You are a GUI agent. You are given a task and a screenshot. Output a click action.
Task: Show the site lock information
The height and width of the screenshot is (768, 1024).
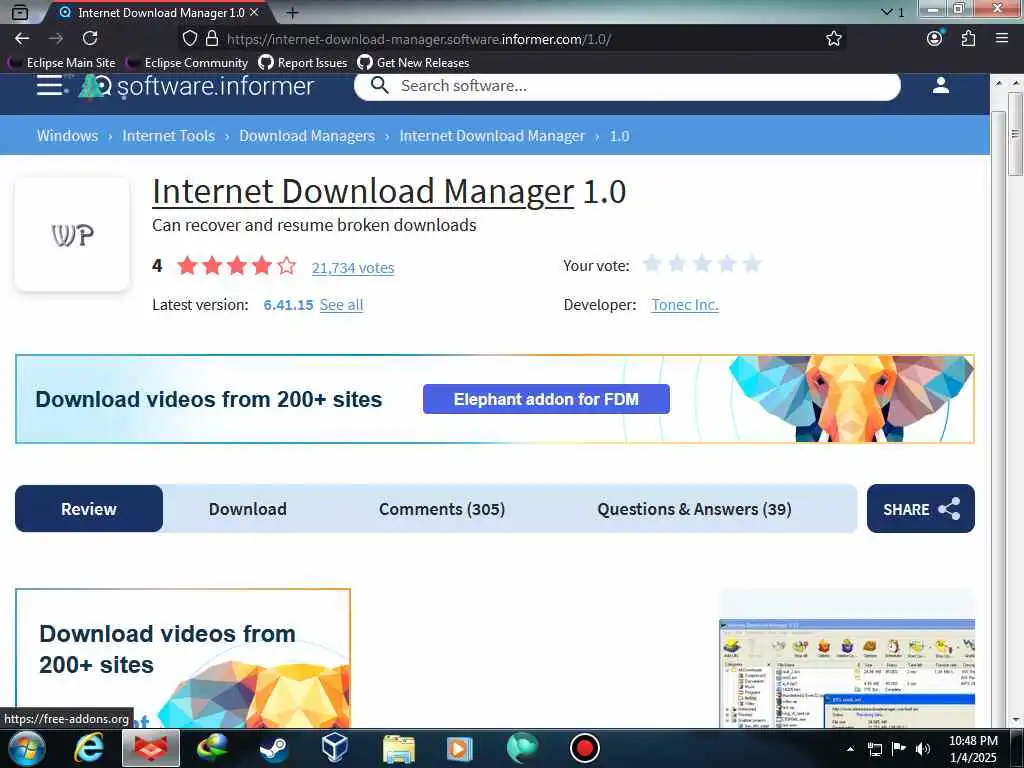212,39
